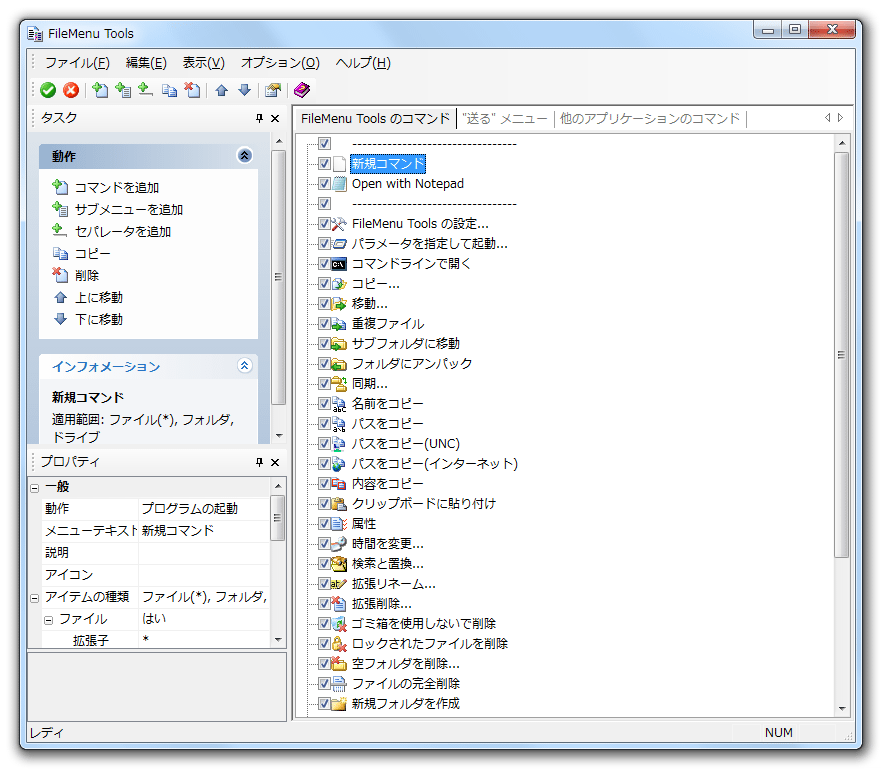Disable the 同期 command checkbox
Image resolution: width=885 pixels, height=773 pixels.
pos(324,384)
